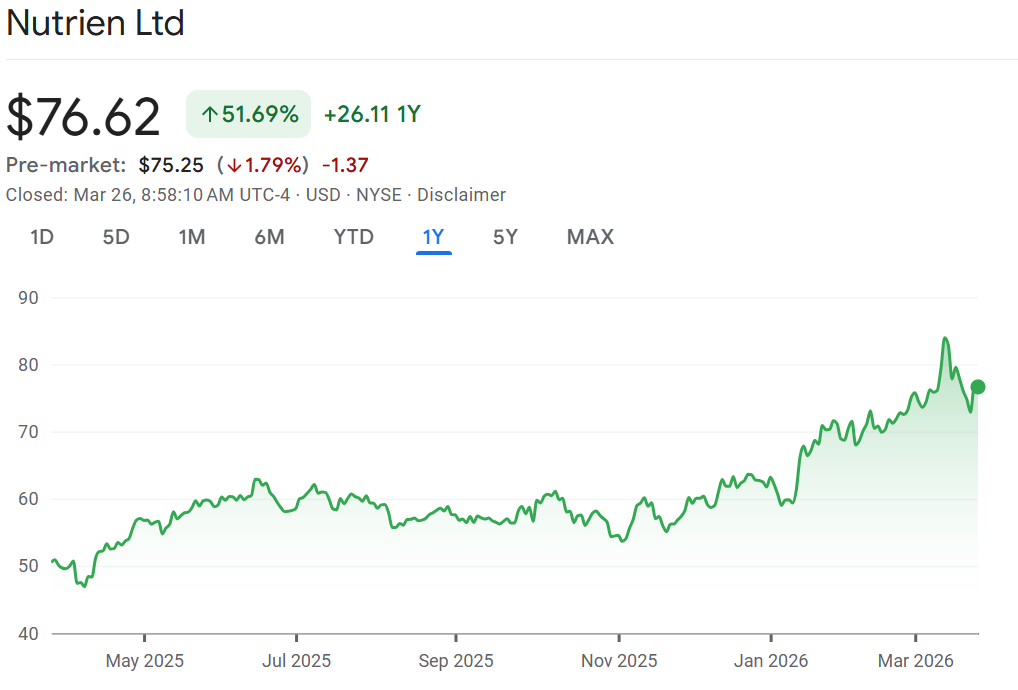The height and width of the screenshot is (690, 1018).
Task: Click the Jan 2026 axis label
Action: click(771, 661)
